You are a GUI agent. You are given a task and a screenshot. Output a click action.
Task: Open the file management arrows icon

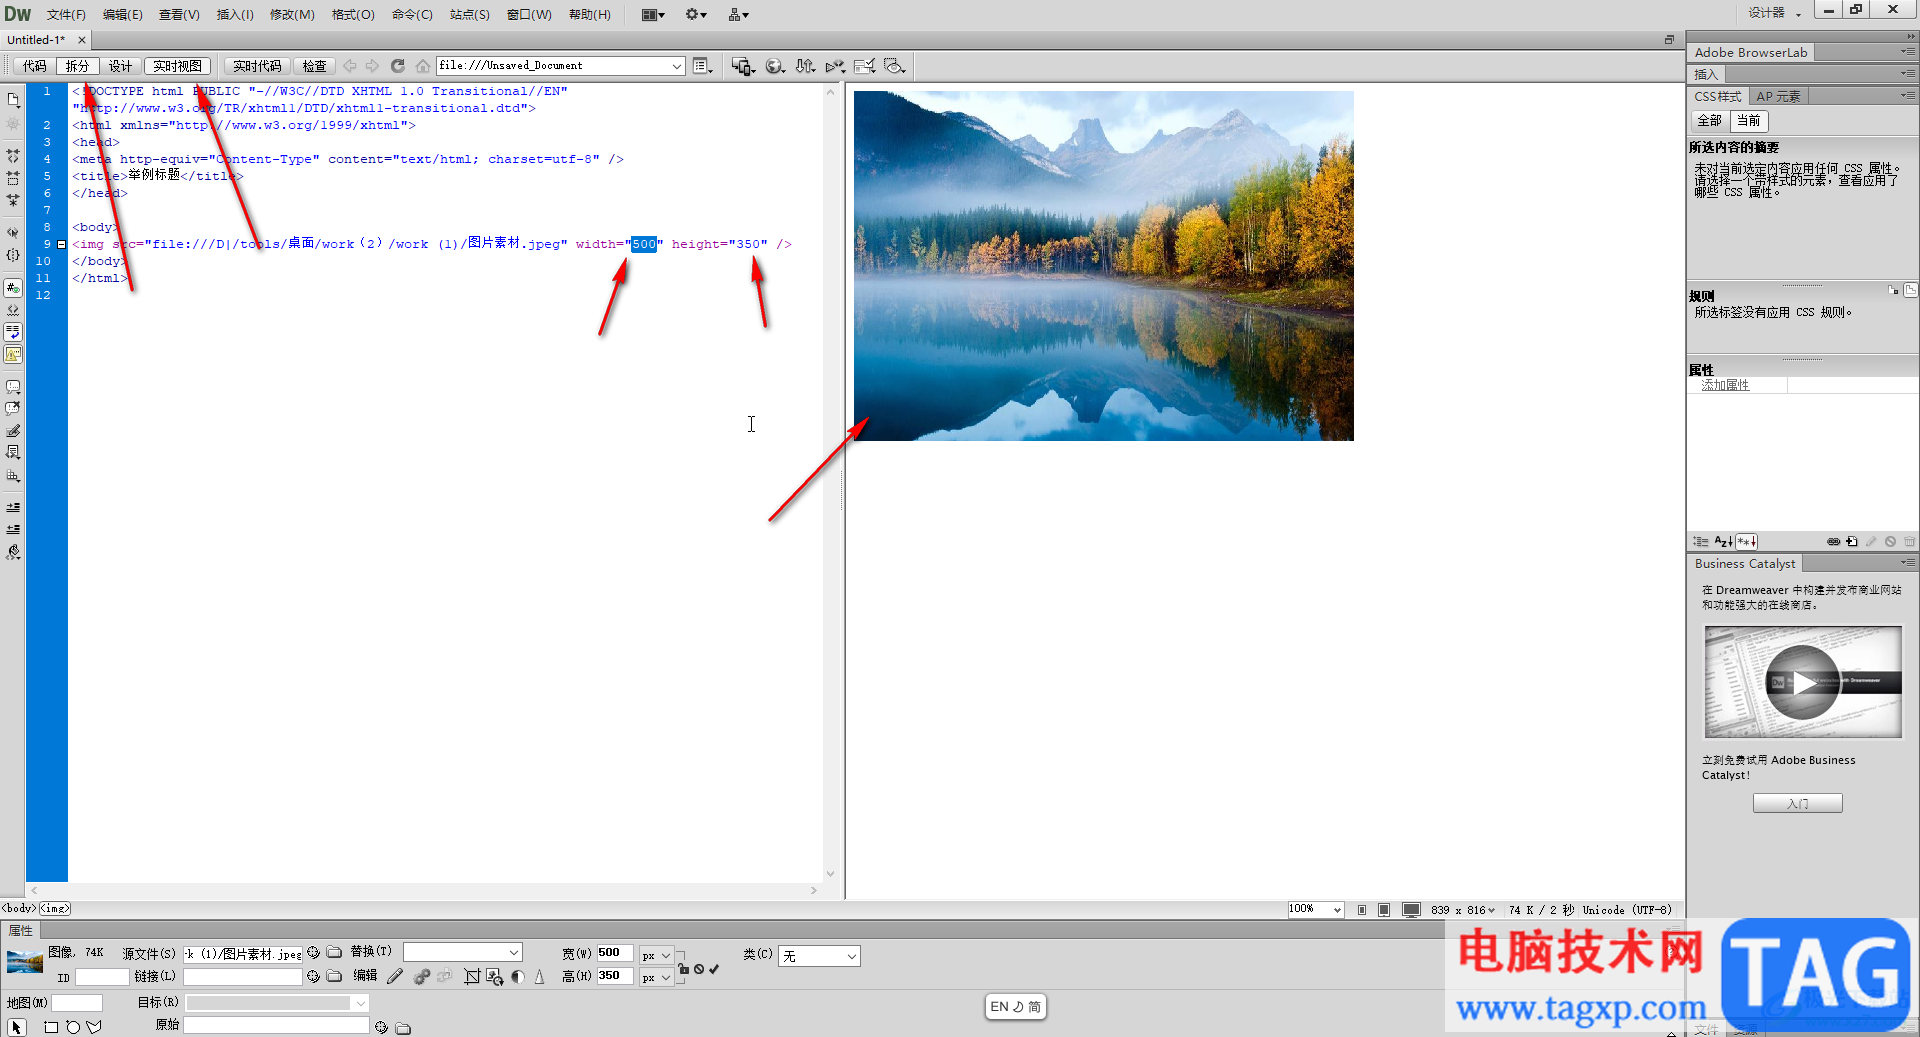pos(805,66)
